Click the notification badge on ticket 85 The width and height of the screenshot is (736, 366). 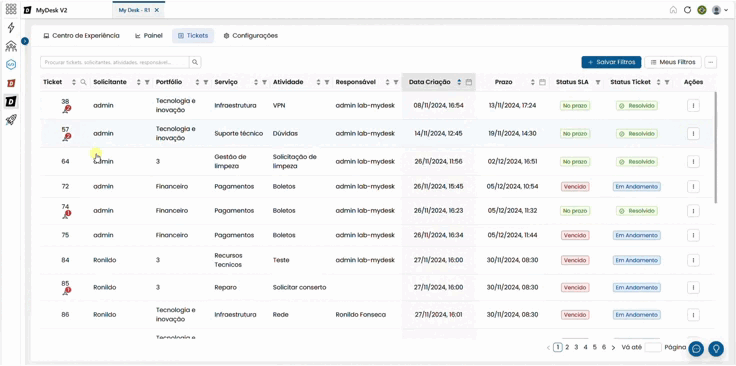click(x=67, y=291)
